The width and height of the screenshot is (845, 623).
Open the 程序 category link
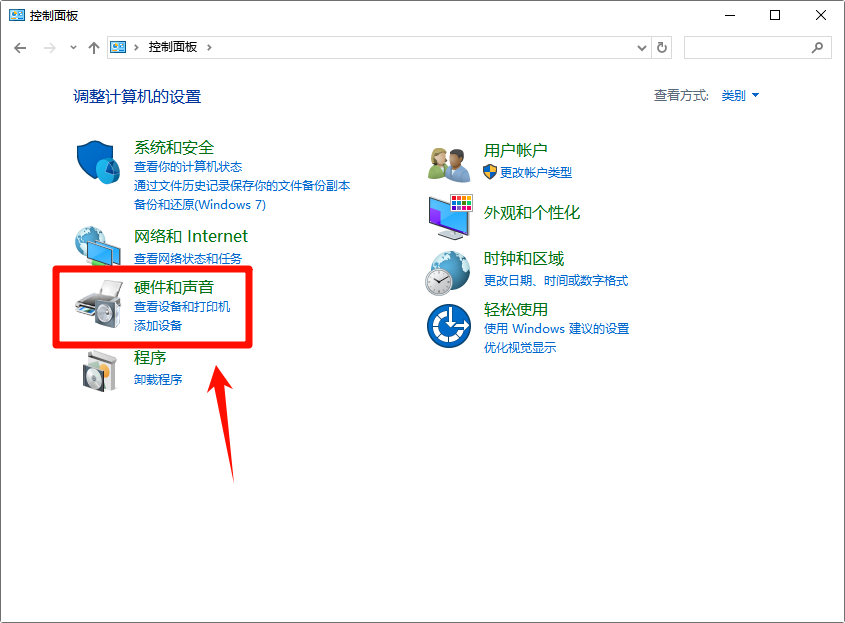(150, 357)
